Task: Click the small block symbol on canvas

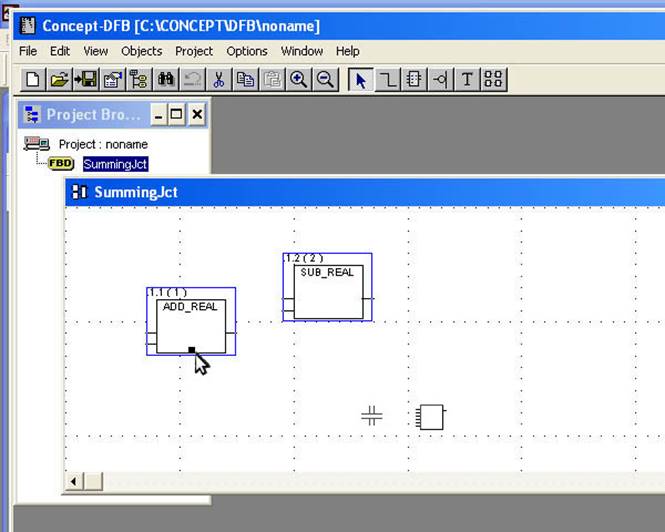Action: (430, 417)
